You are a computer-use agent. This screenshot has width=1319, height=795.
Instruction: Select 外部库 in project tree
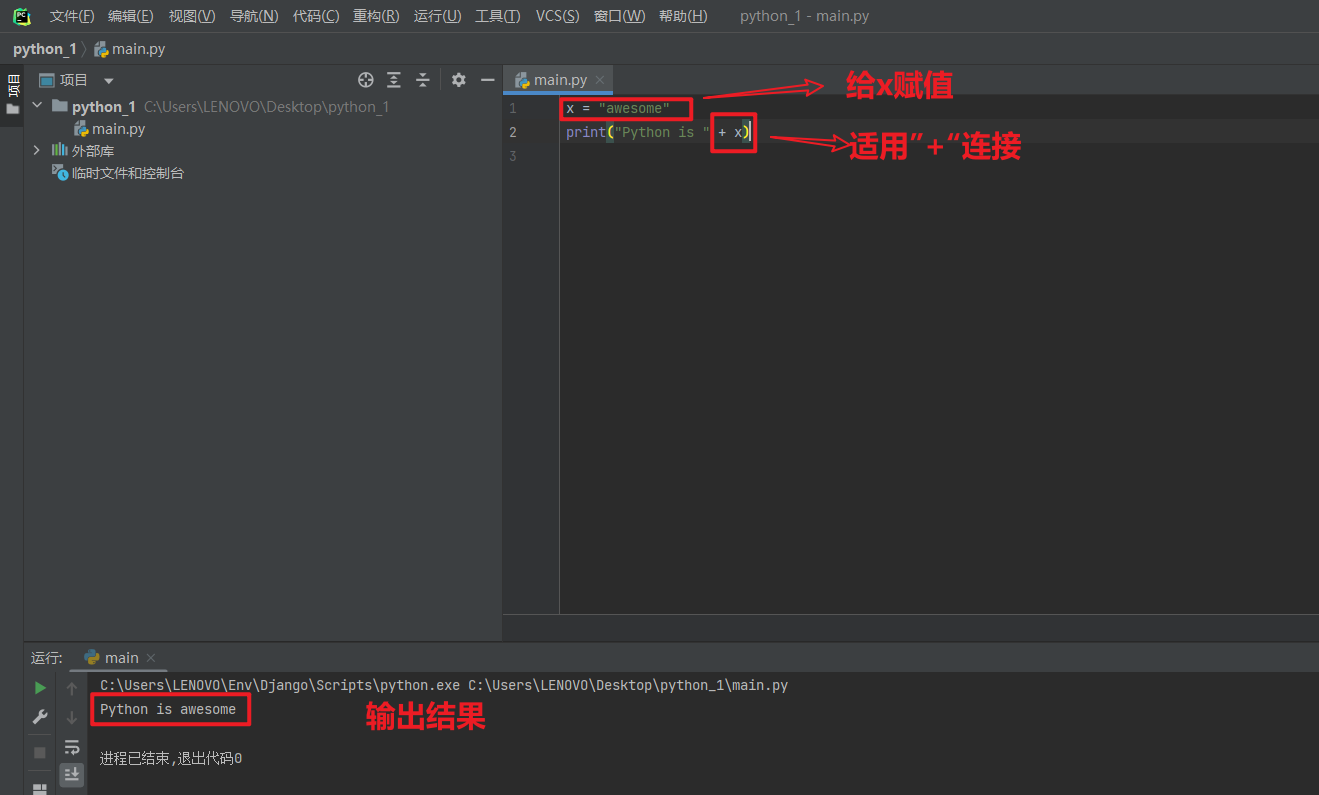(x=93, y=150)
